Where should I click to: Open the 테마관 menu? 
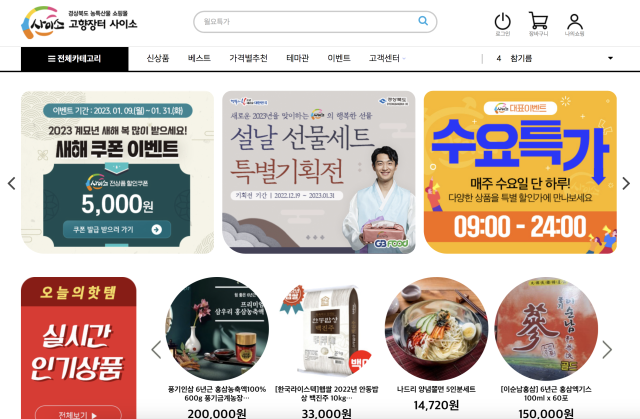click(298, 58)
